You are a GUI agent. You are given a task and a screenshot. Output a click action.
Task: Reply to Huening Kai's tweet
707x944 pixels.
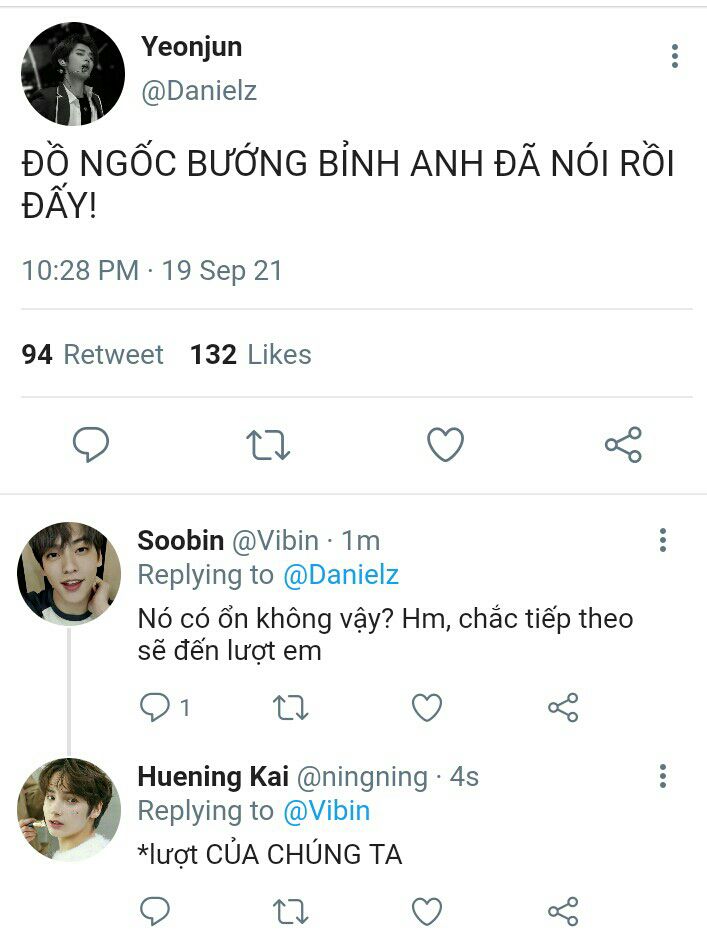click(155, 911)
